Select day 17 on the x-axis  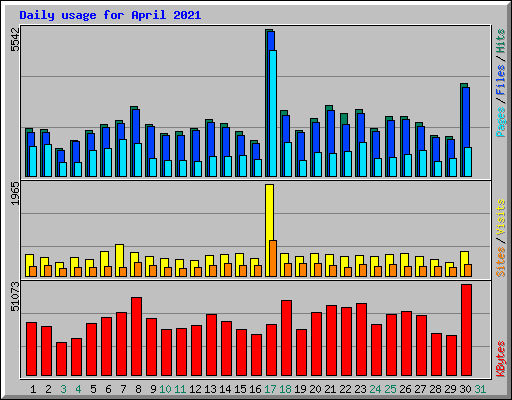(270, 389)
